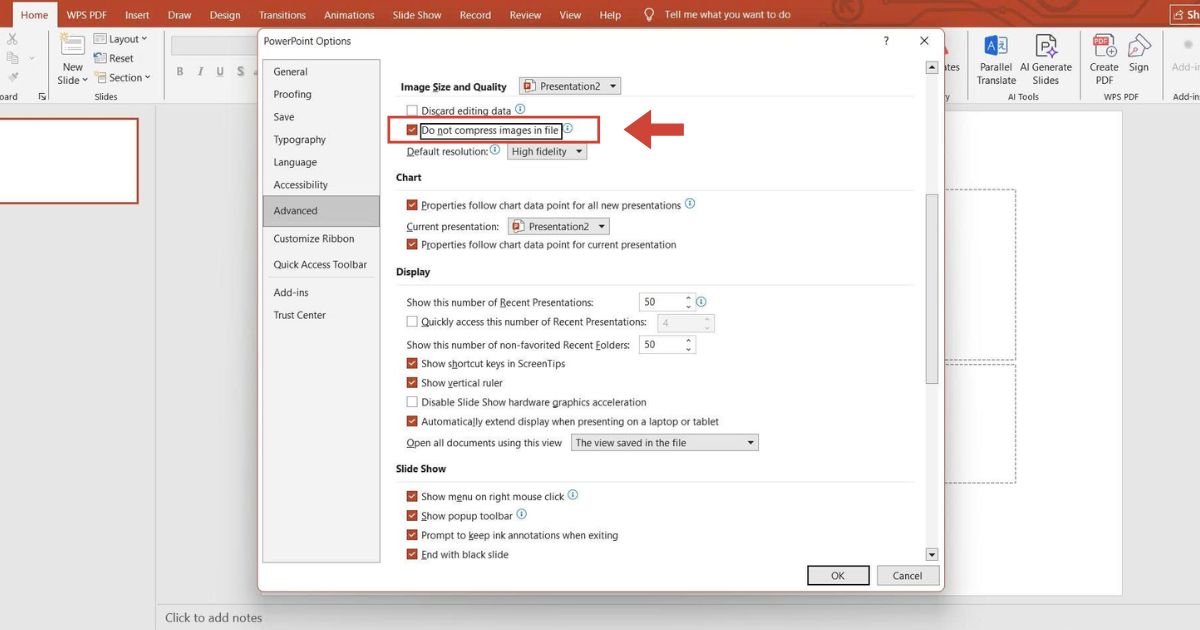Toggle Properties follow chart data point for all new presentations
Screen dimensions: 1200x630
point(412,205)
